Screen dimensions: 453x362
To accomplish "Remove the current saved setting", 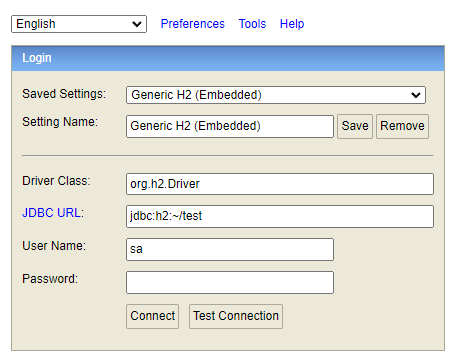I will [402, 126].
